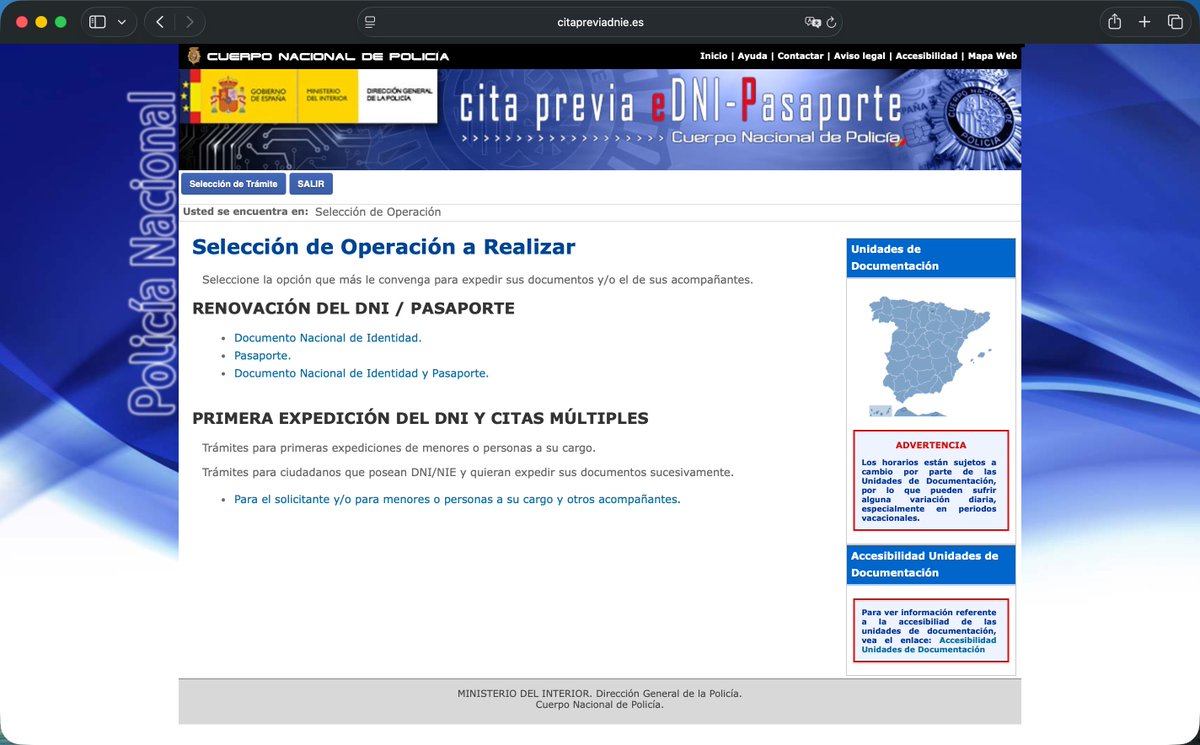1200x745 pixels.
Task: Open the Mapa Web menu link
Action: [x=992, y=56]
